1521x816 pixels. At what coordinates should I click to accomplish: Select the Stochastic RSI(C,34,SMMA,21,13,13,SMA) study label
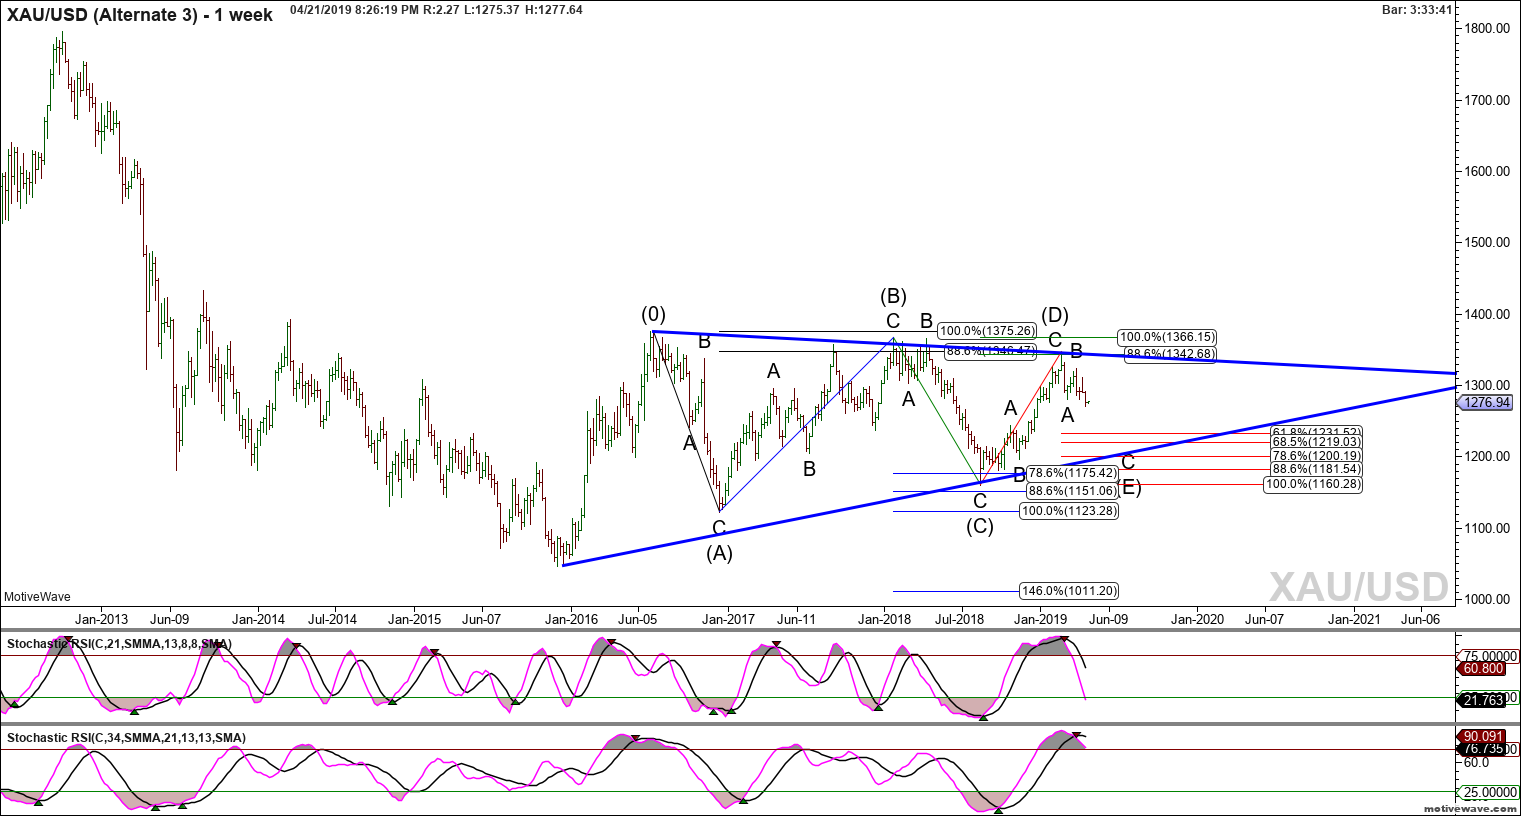126,738
